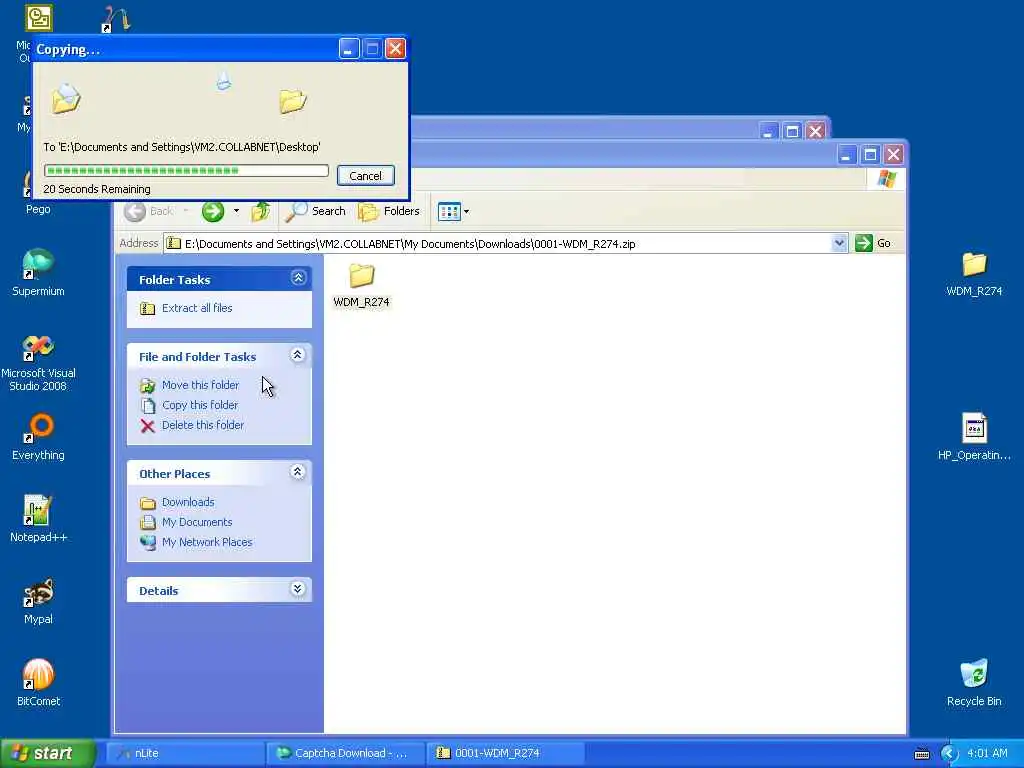This screenshot has width=1024, height=768.
Task: Expand the Details panel
Action: click(297, 589)
